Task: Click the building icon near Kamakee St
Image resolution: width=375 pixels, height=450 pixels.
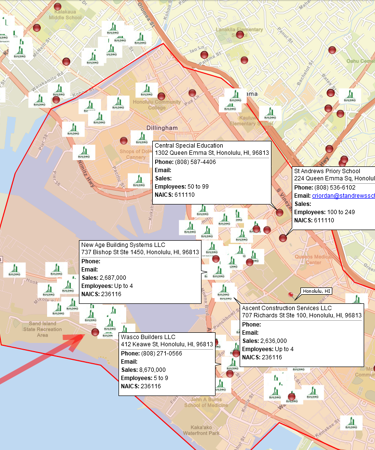Action: [x=351, y=423]
